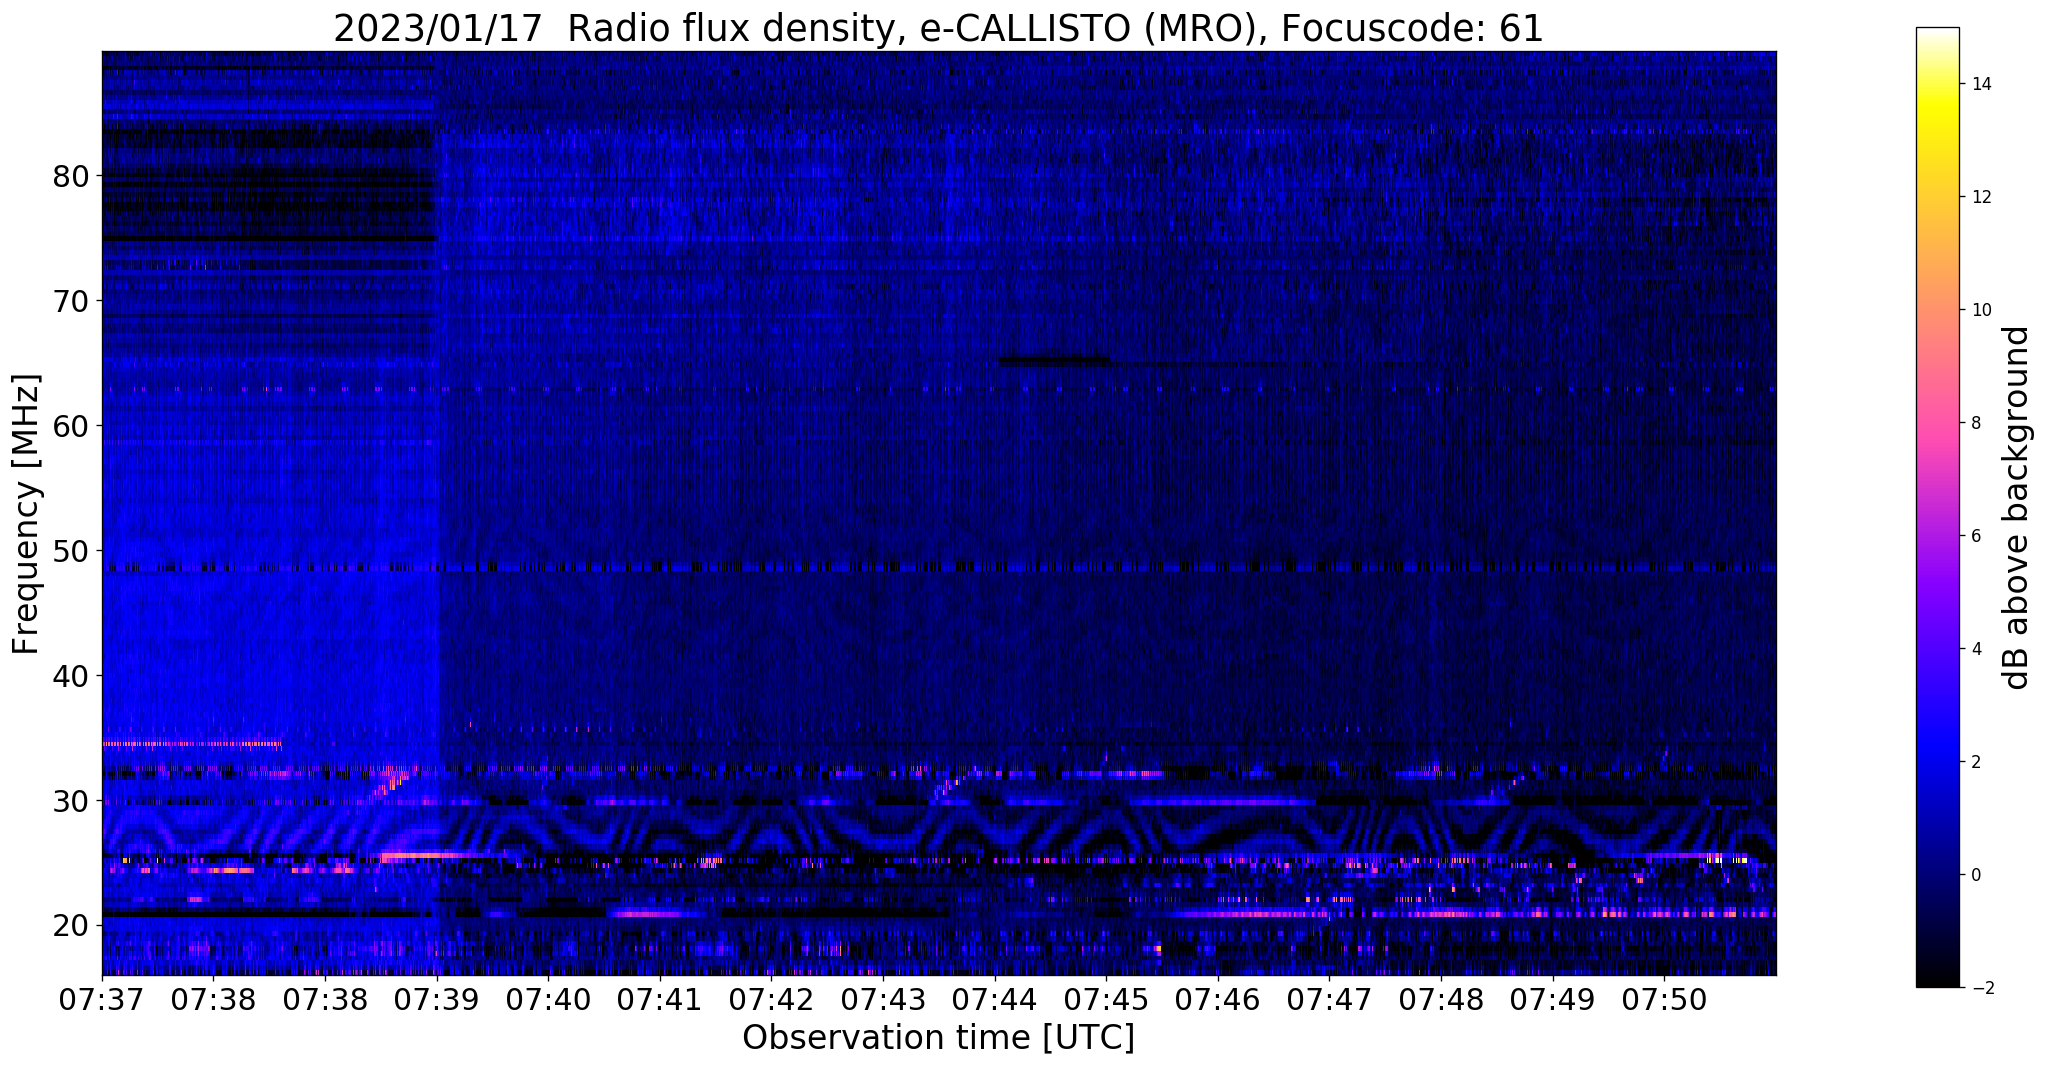Click the 14 label on the colorbar
This screenshot has width=2047, height=1067.
[x=1981, y=84]
